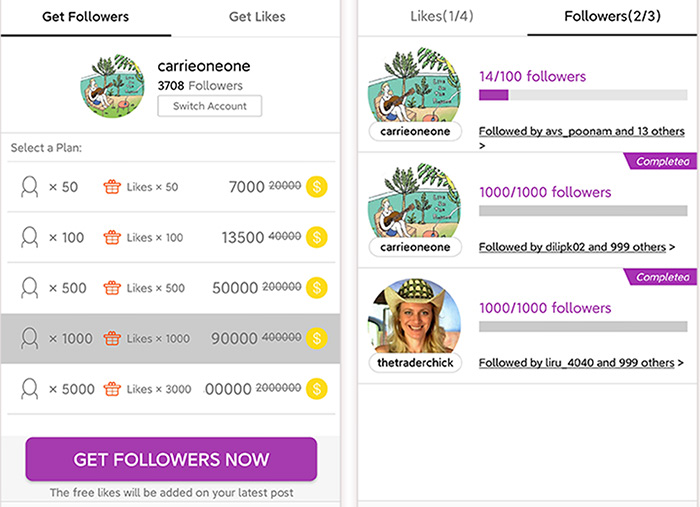Click the Switch Account button
Screen dimensions: 700x507
[x=210, y=106]
